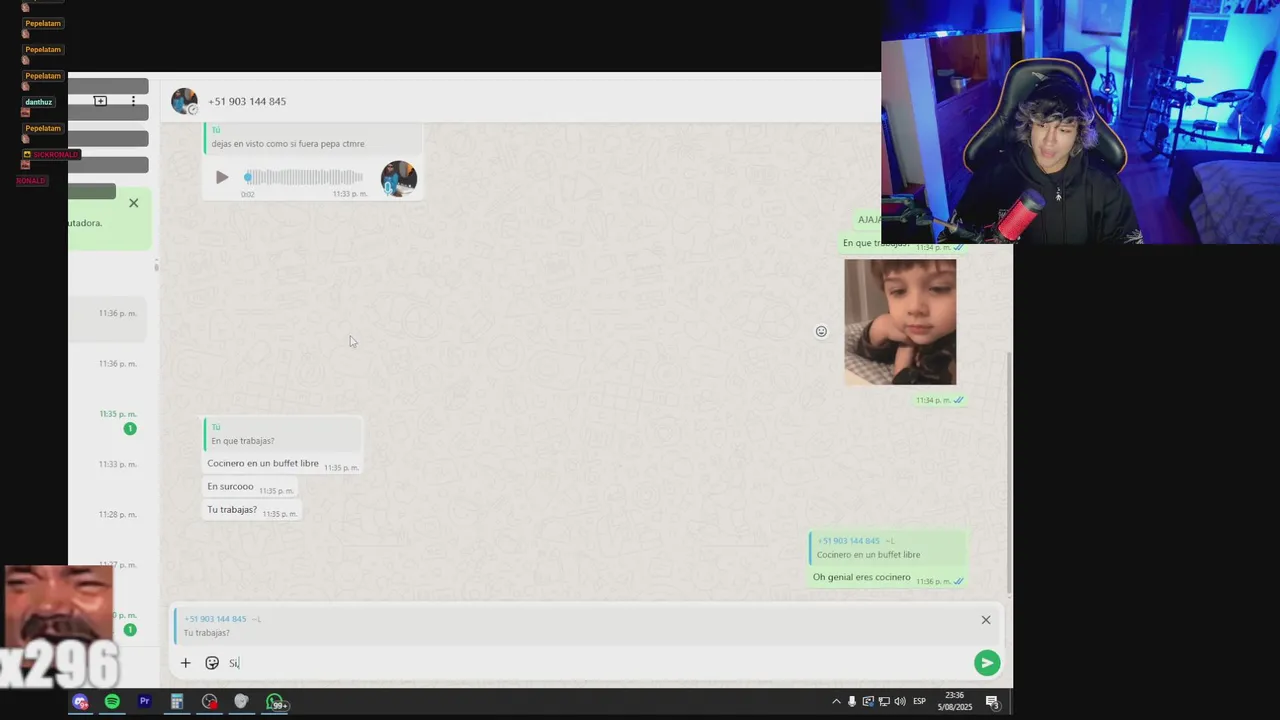Jump to quoted "En que trabajas?" in reply
The height and width of the screenshot is (720, 1280).
283,435
